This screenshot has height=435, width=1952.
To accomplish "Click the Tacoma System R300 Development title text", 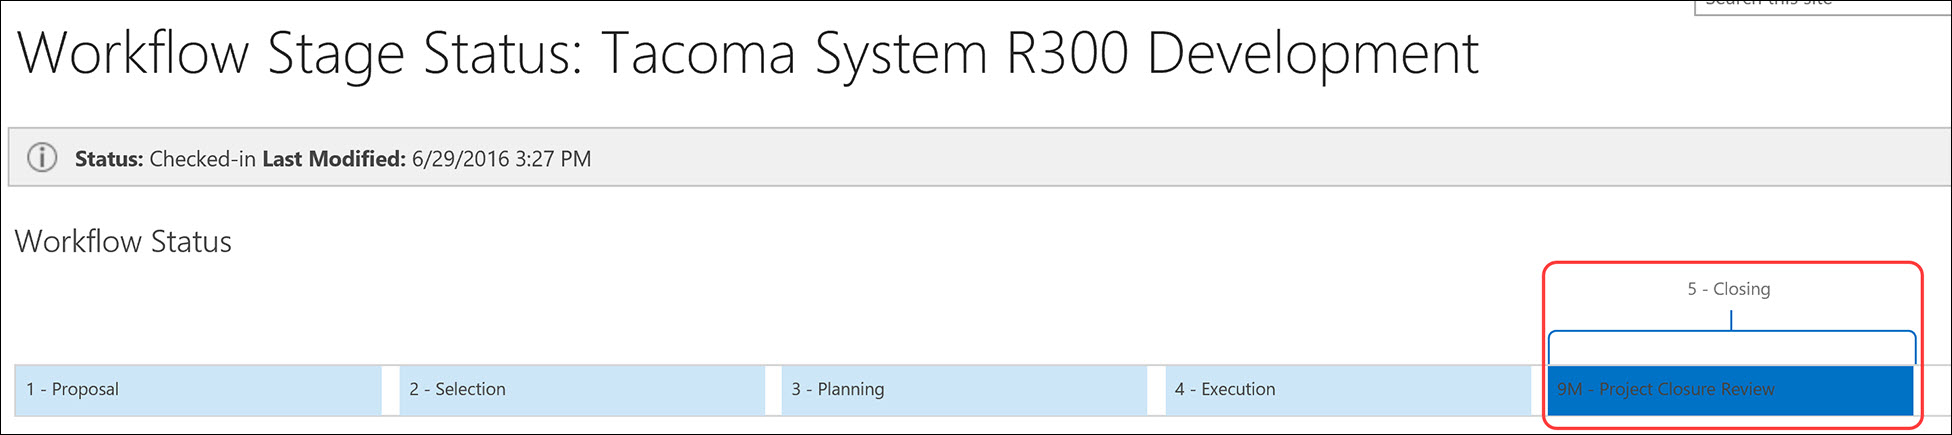I will (x=1040, y=54).
